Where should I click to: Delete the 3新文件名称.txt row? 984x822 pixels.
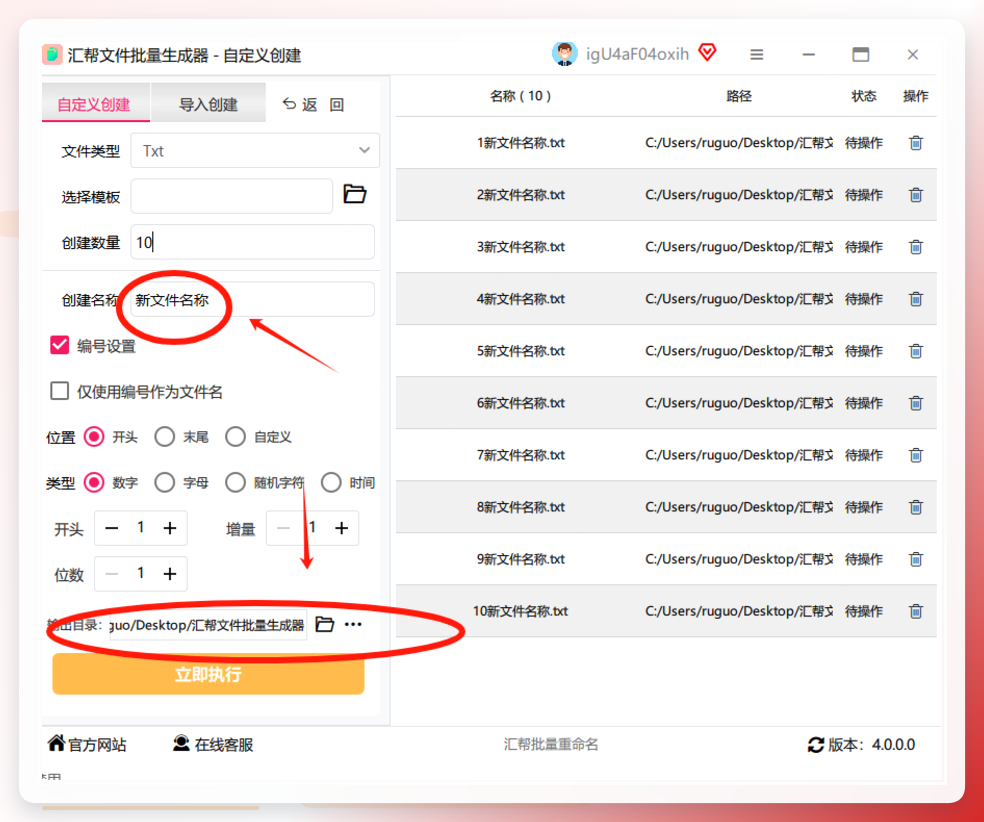pos(916,247)
